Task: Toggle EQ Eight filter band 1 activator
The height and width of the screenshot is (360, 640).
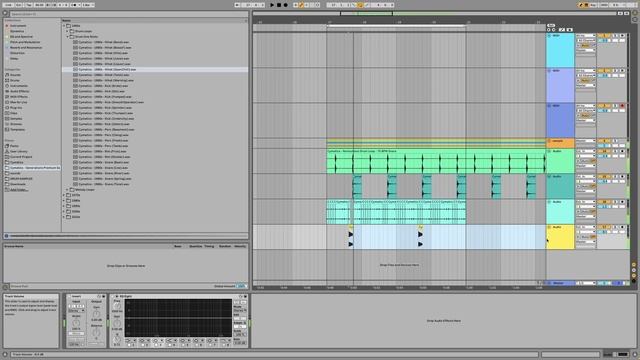Action: (x=129, y=345)
